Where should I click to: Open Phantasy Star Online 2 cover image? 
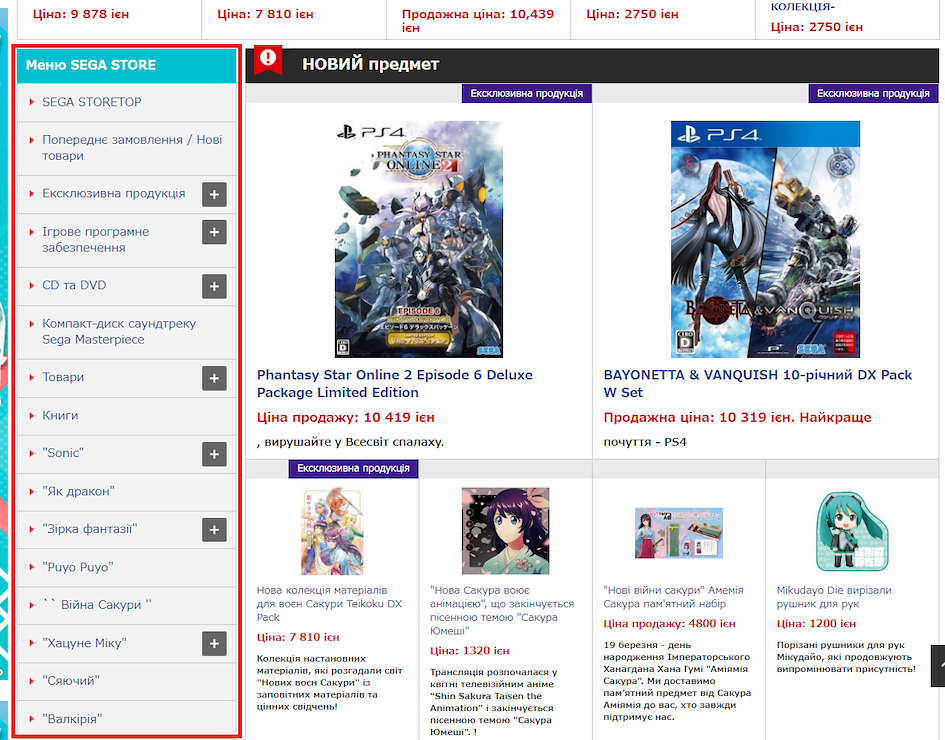click(x=419, y=239)
